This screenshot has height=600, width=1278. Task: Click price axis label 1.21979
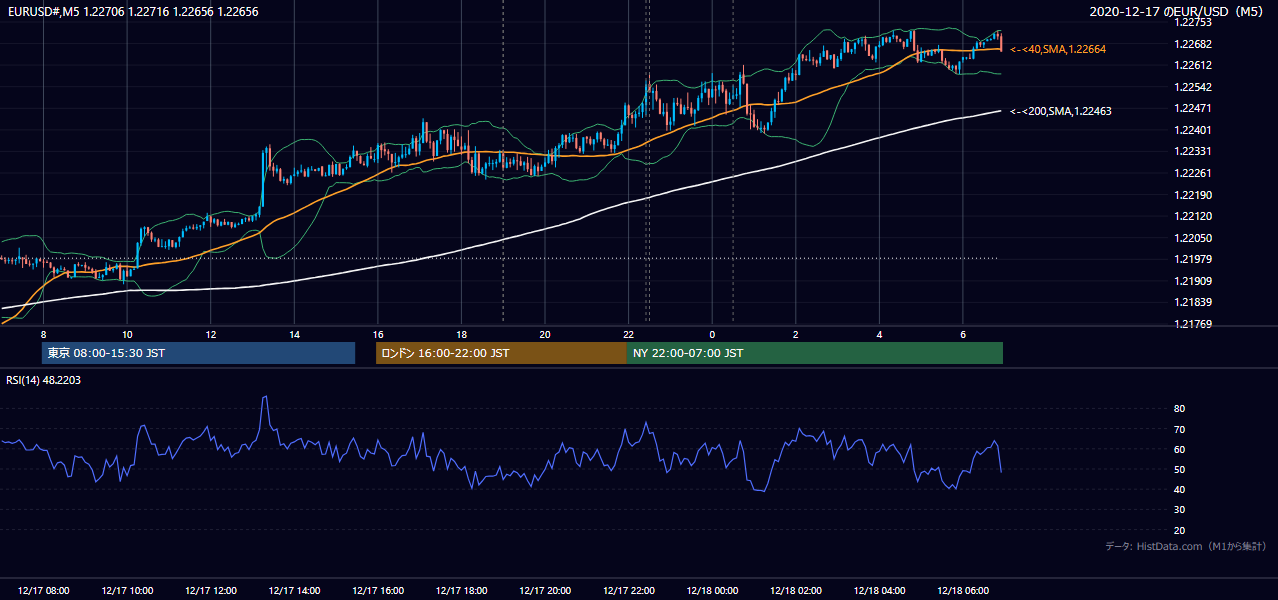point(1191,260)
